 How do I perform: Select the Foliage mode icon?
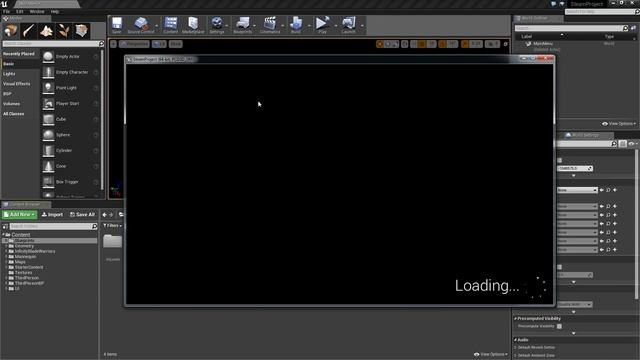point(64,31)
